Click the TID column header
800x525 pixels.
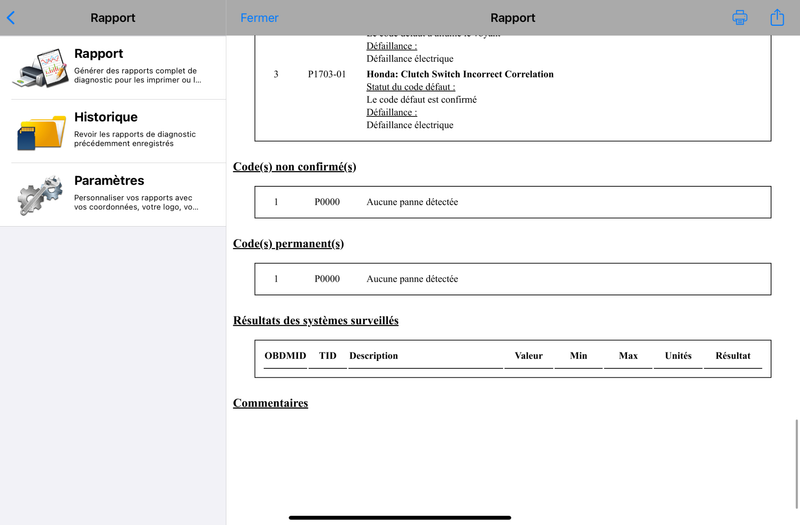click(x=328, y=356)
